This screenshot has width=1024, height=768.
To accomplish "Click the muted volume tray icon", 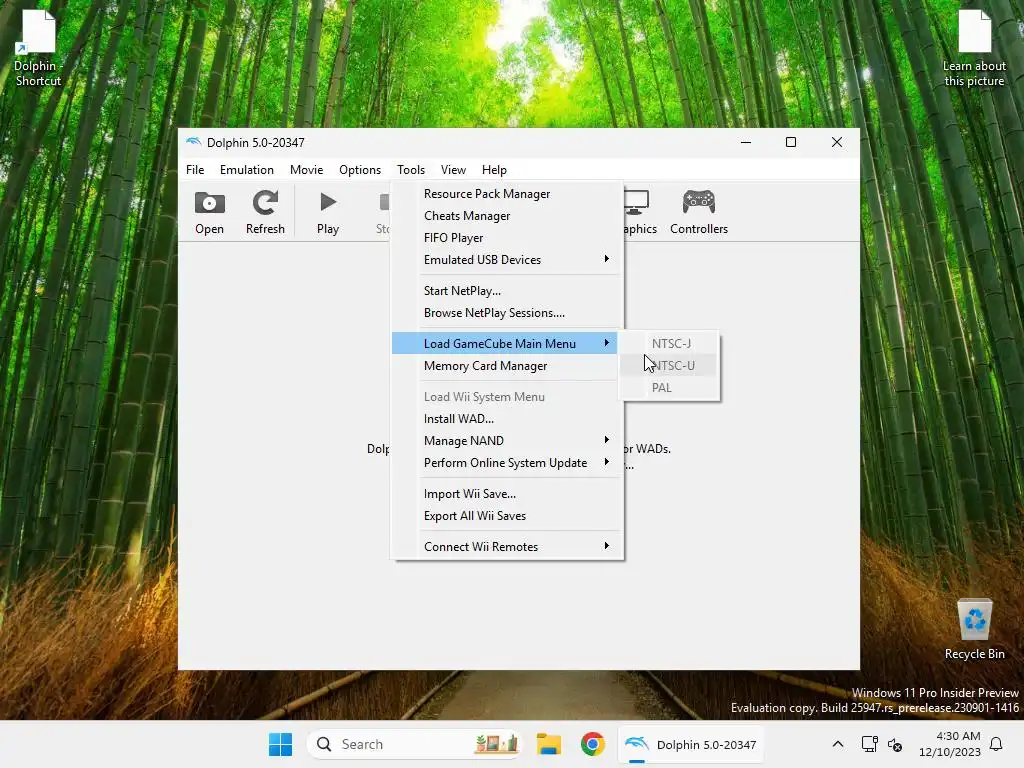I will point(895,744).
